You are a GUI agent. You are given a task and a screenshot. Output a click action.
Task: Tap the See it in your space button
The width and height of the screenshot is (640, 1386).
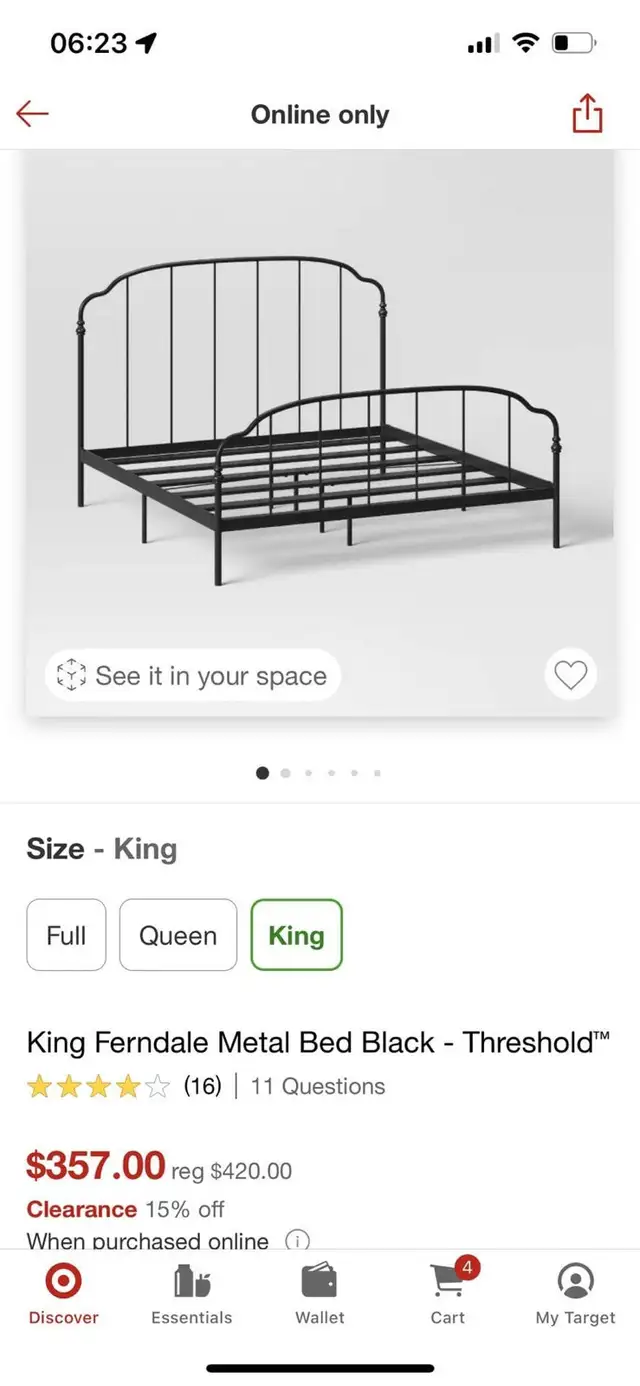coord(193,676)
